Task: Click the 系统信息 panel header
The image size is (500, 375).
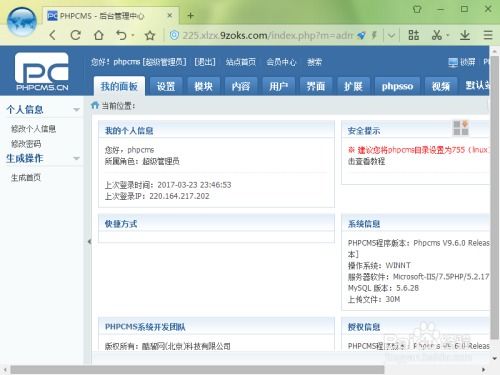Action: 415,224
